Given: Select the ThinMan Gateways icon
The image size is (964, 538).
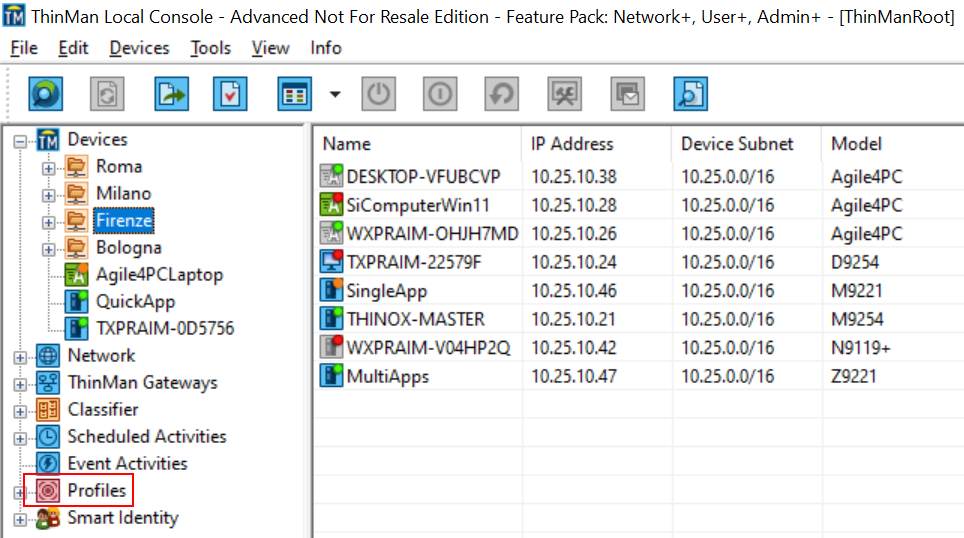Looking at the screenshot, I should [x=48, y=383].
